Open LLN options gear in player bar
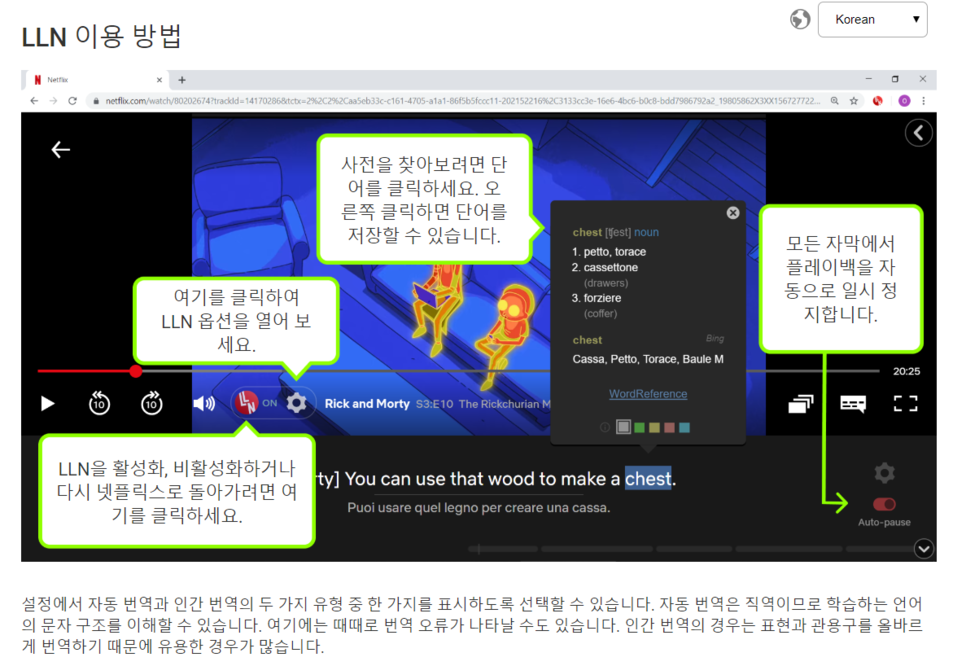Screen dimensions: 966x666 click(x=296, y=403)
